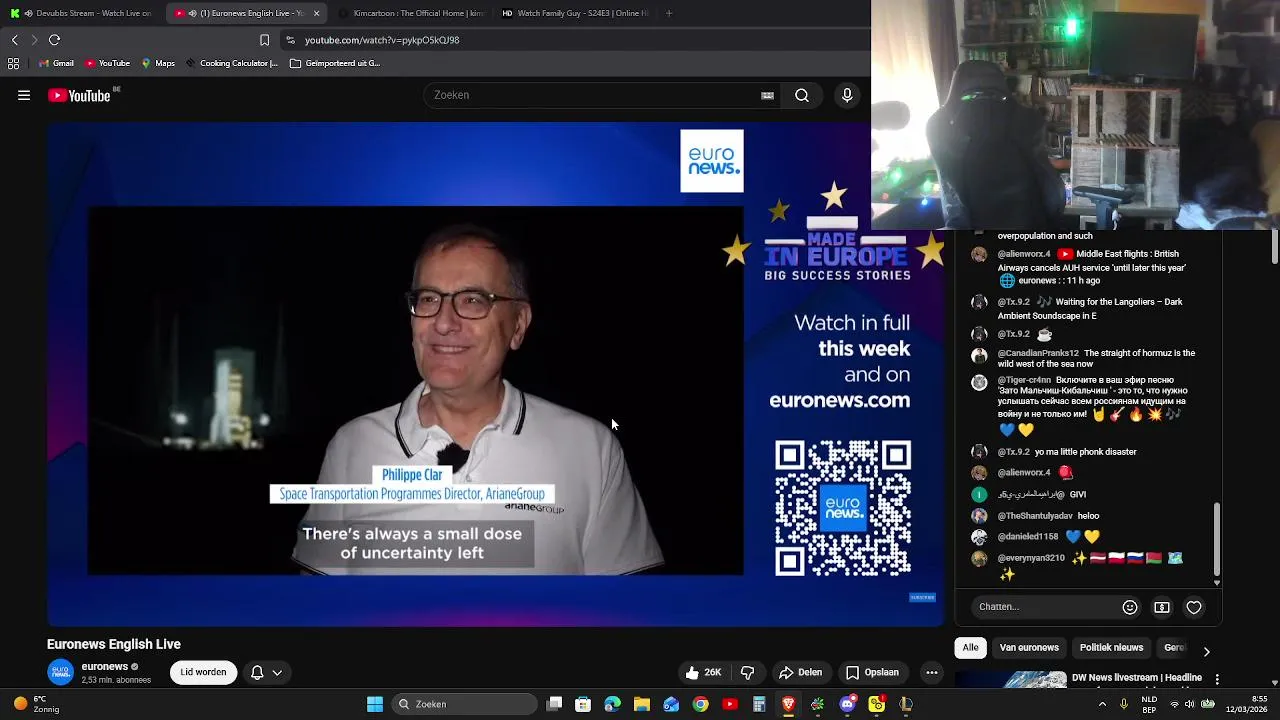Open Calculator from taskbar

pos(759,704)
